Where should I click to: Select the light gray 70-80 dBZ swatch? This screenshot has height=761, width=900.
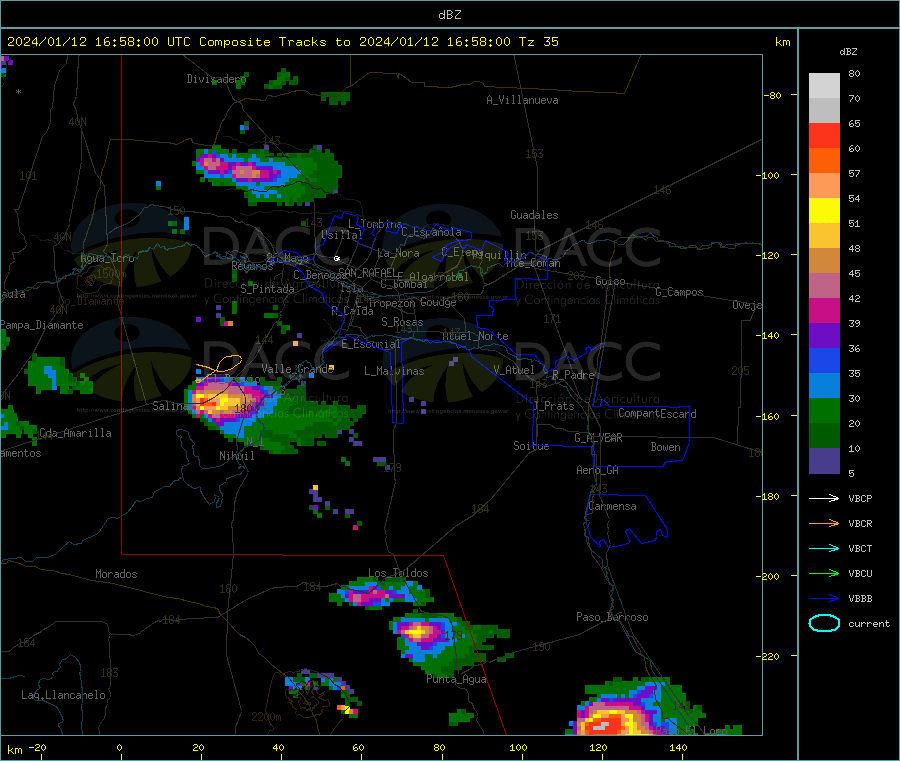tap(824, 86)
